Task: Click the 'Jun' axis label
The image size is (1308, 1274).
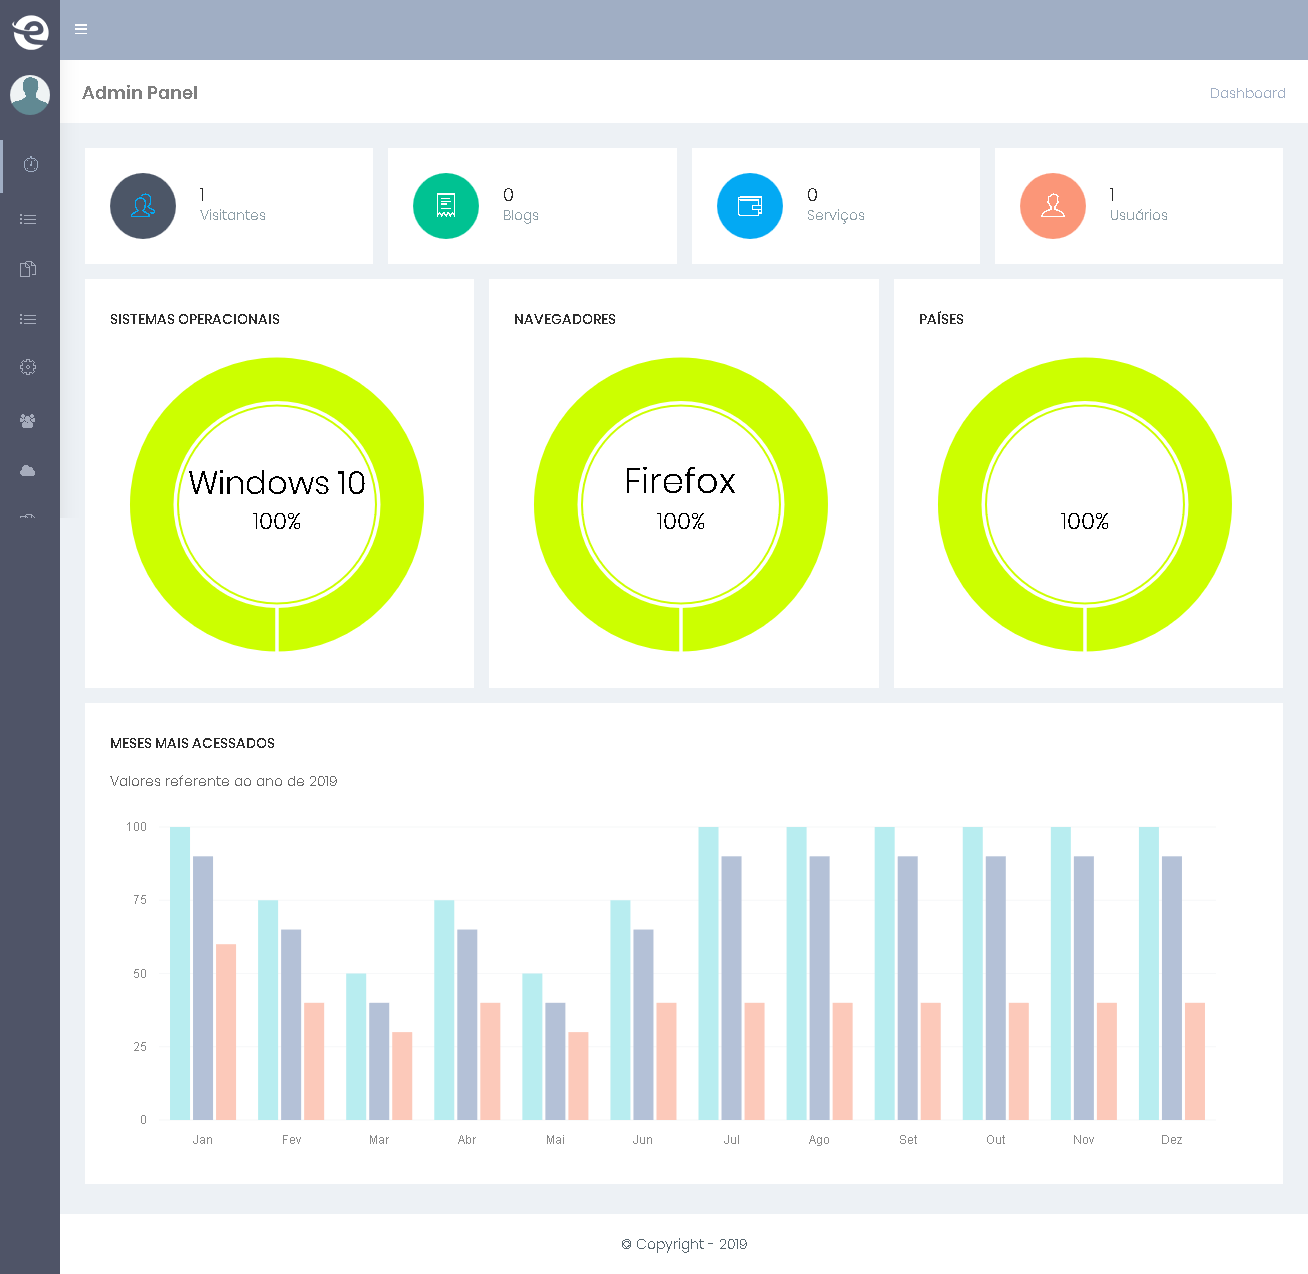Action: 643,1140
